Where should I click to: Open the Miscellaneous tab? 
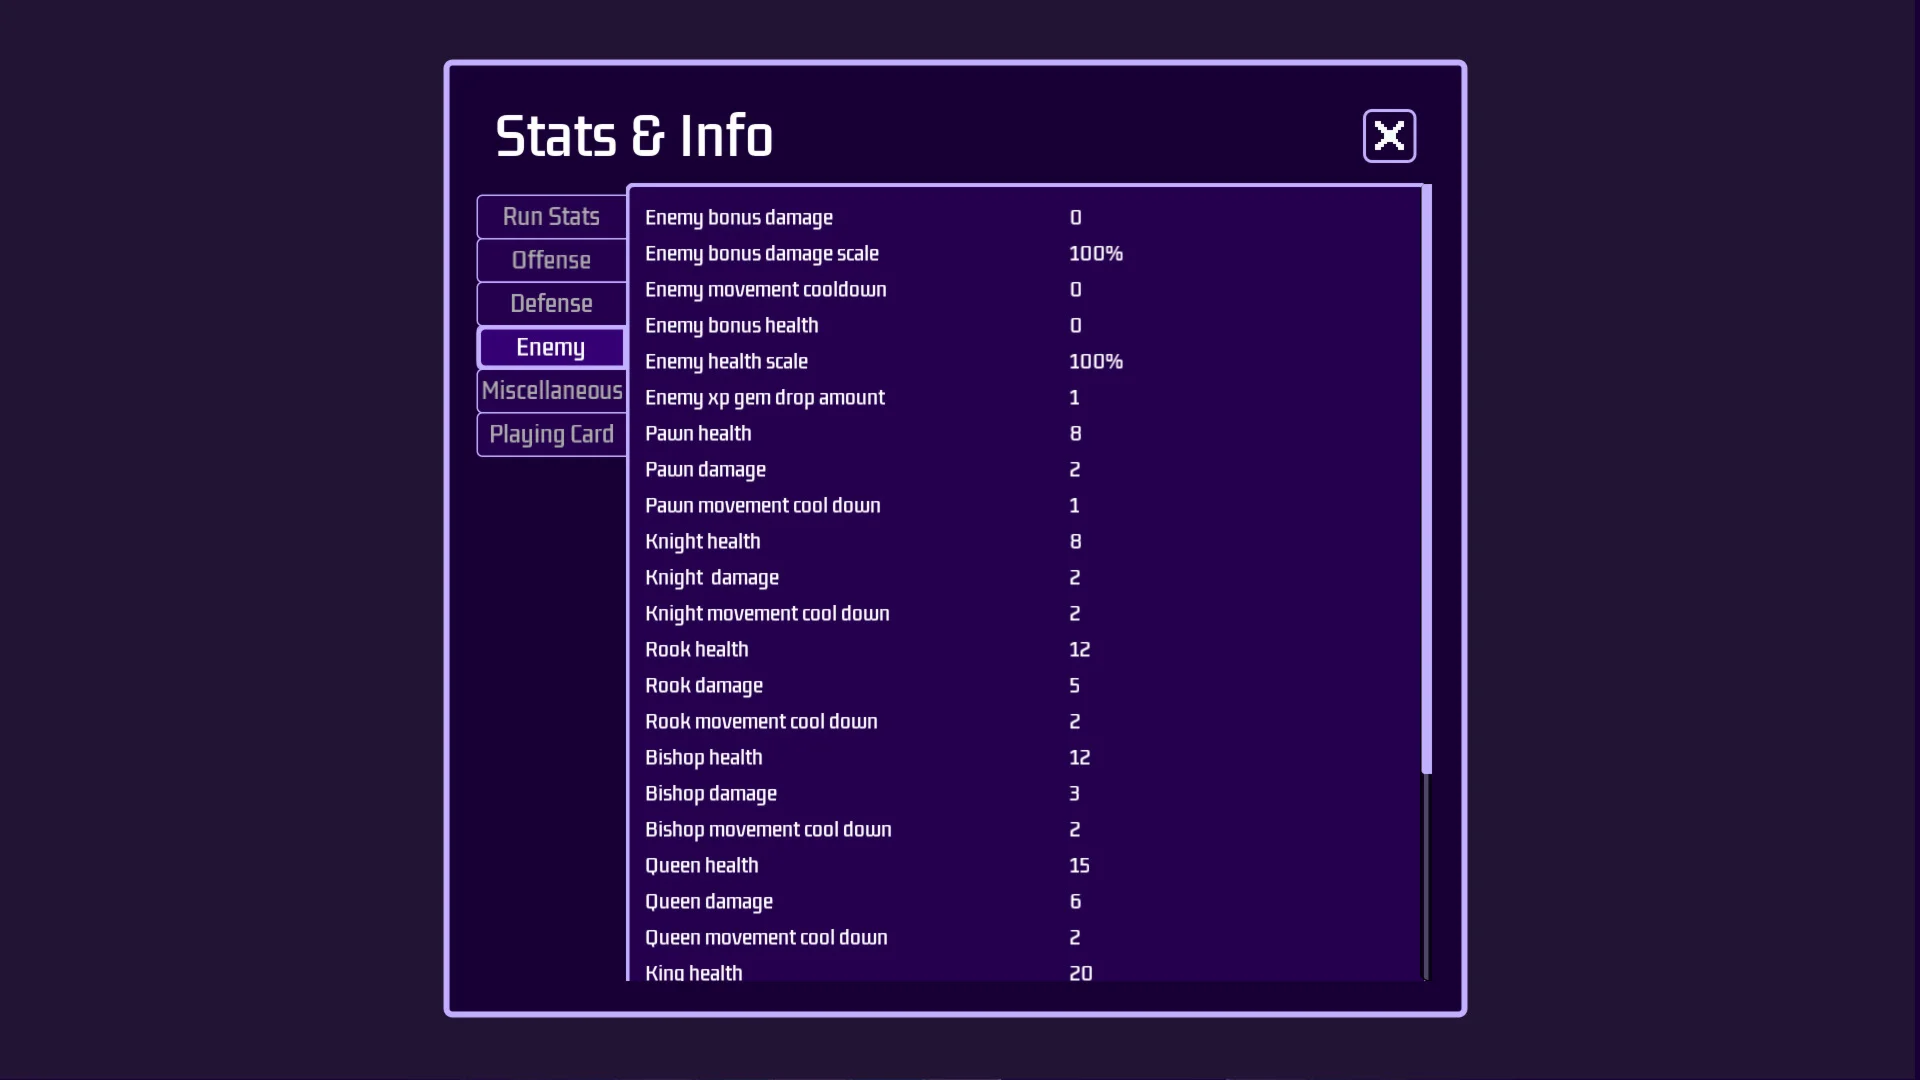pos(551,391)
